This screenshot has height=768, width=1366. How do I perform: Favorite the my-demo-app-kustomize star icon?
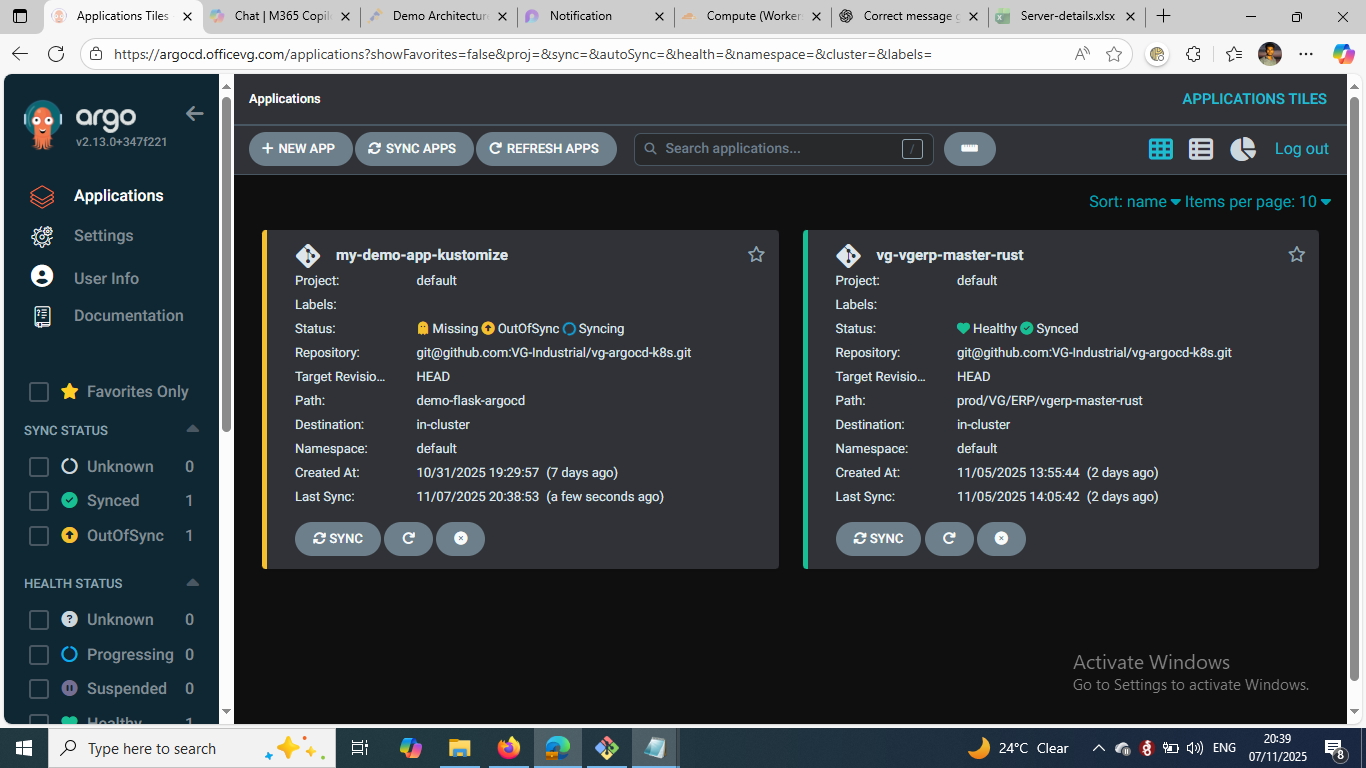[x=756, y=255]
